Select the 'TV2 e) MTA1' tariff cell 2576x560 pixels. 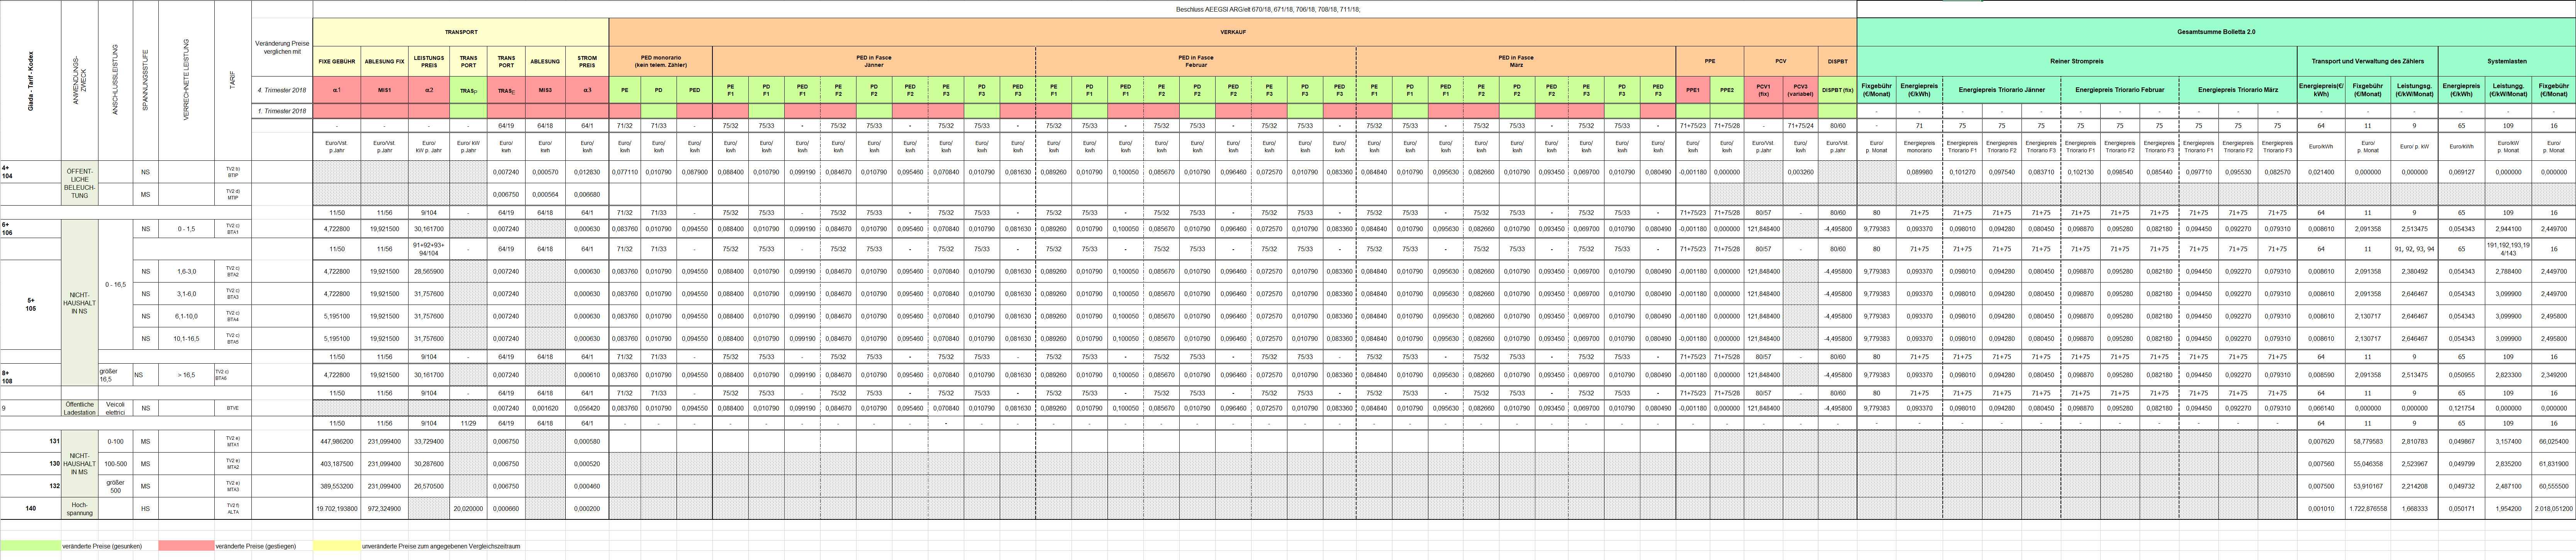tap(232, 441)
